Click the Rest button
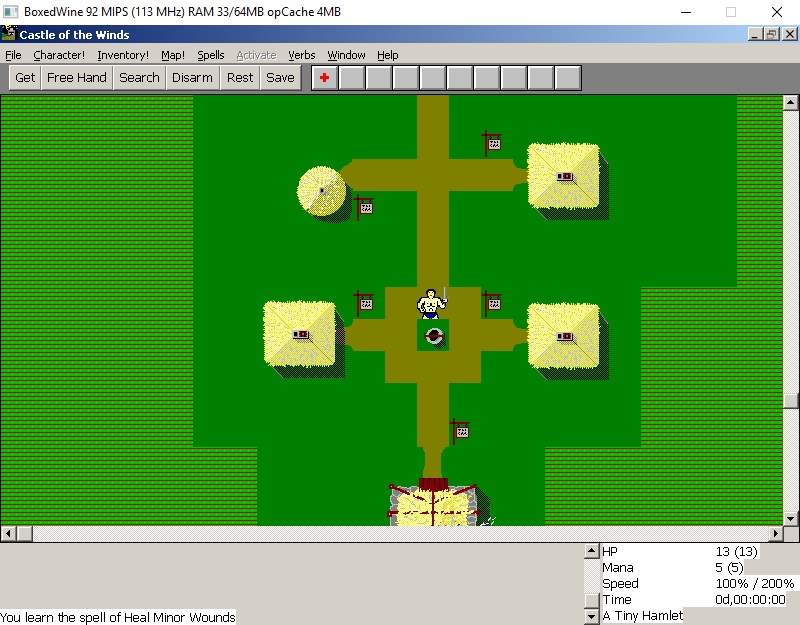800x625 pixels. tap(240, 78)
